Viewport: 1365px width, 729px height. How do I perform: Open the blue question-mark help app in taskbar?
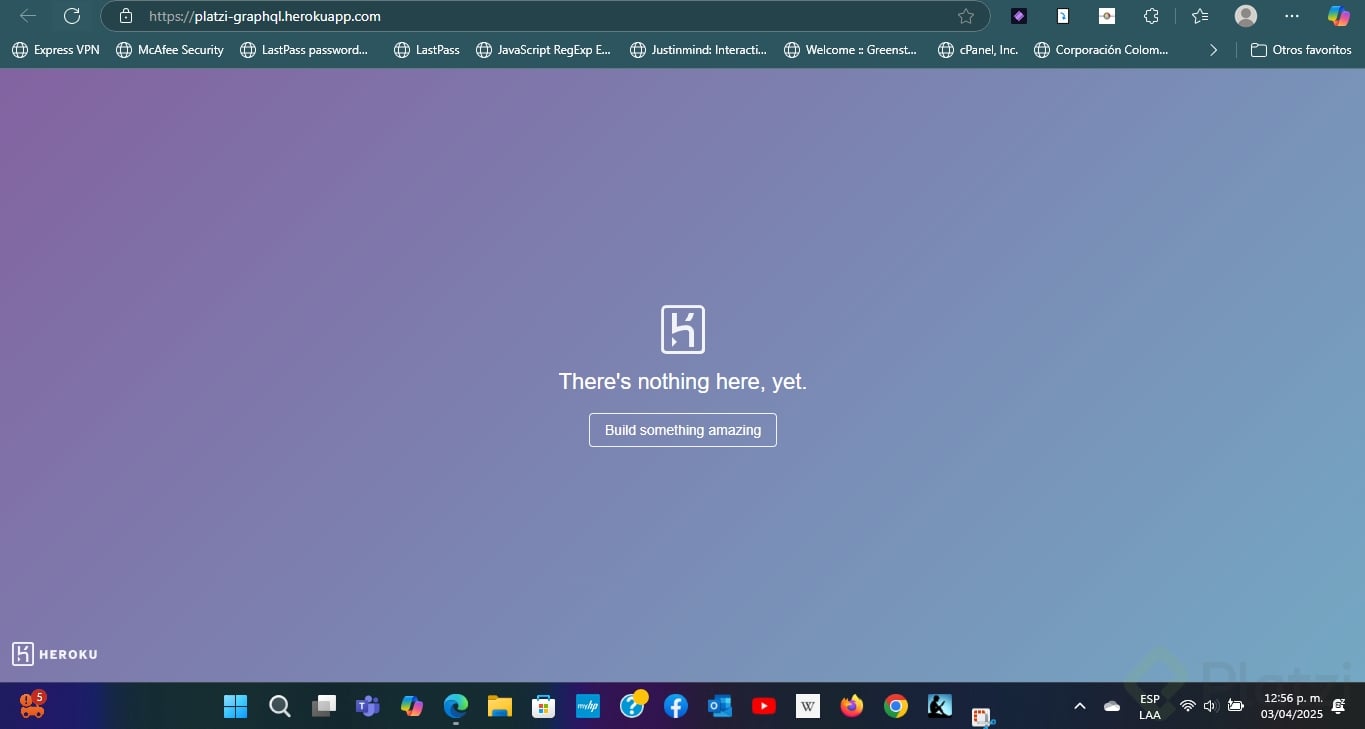(x=632, y=706)
